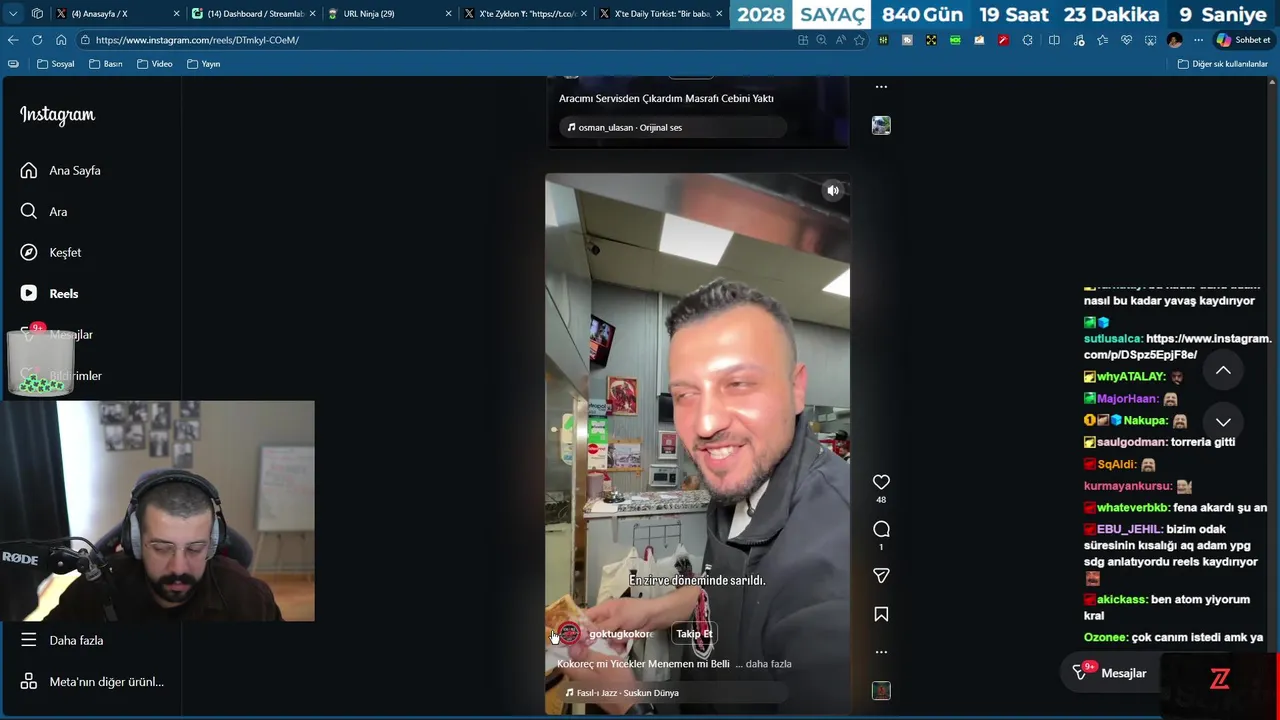
Task: Open the Yayın bookmarks folder
Action: coord(203,64)
